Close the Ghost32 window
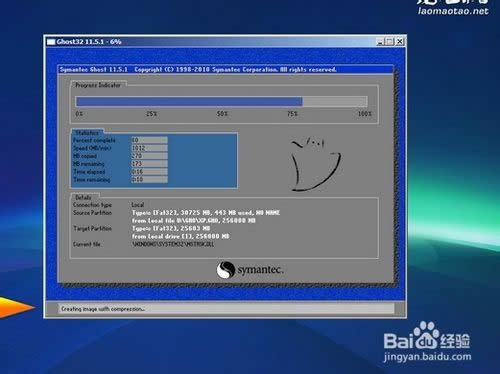This screenshot has width=500, height=374. tap(400, 42)
